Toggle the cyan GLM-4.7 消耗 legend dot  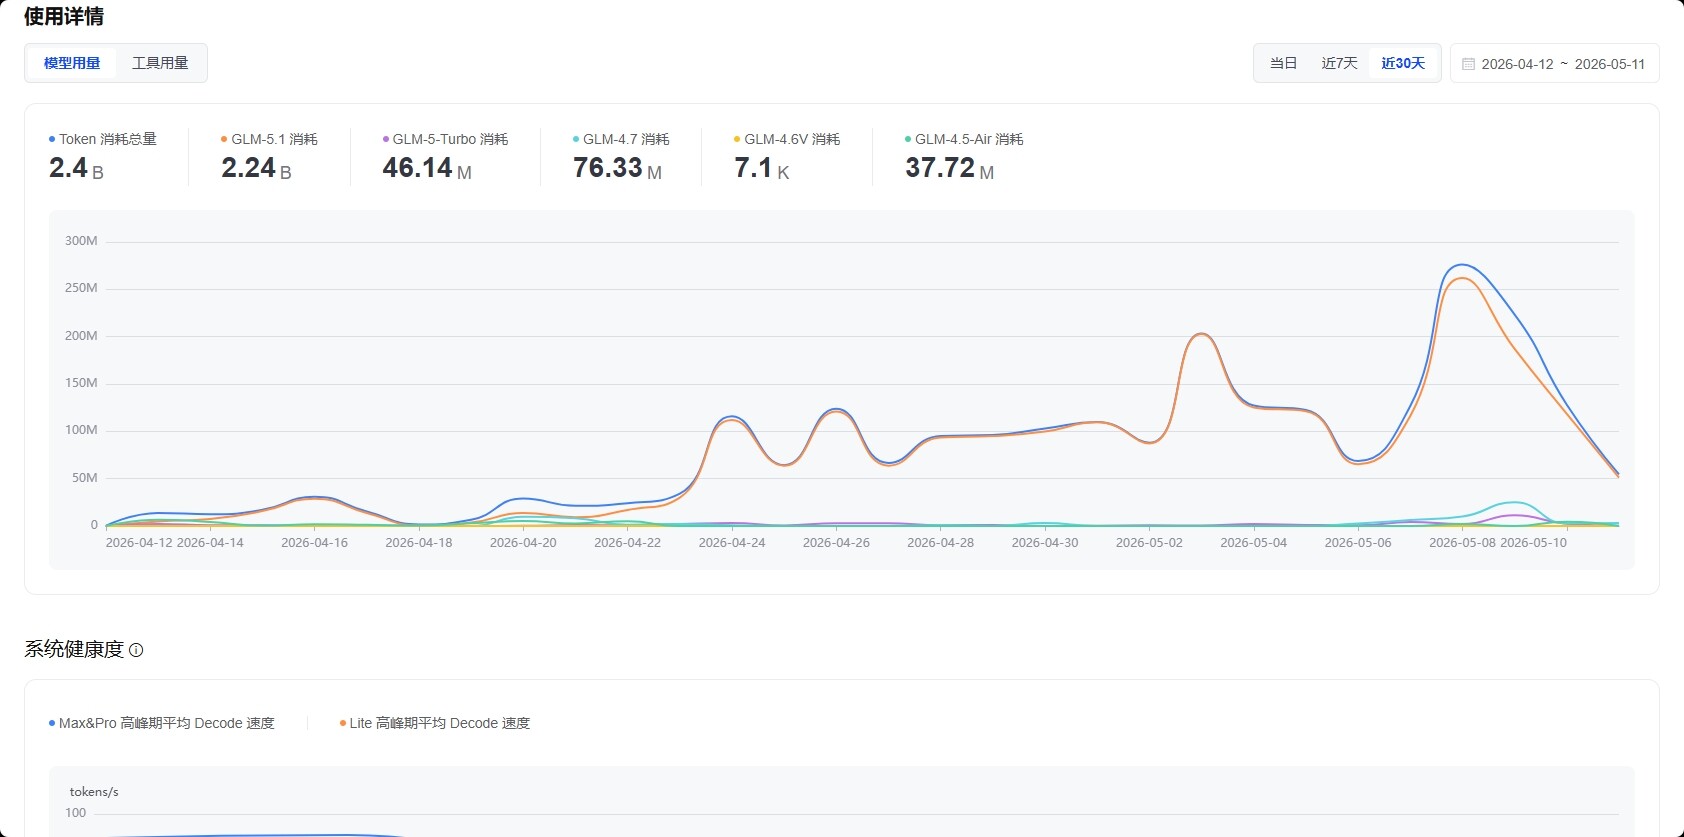tap(576, 139)
